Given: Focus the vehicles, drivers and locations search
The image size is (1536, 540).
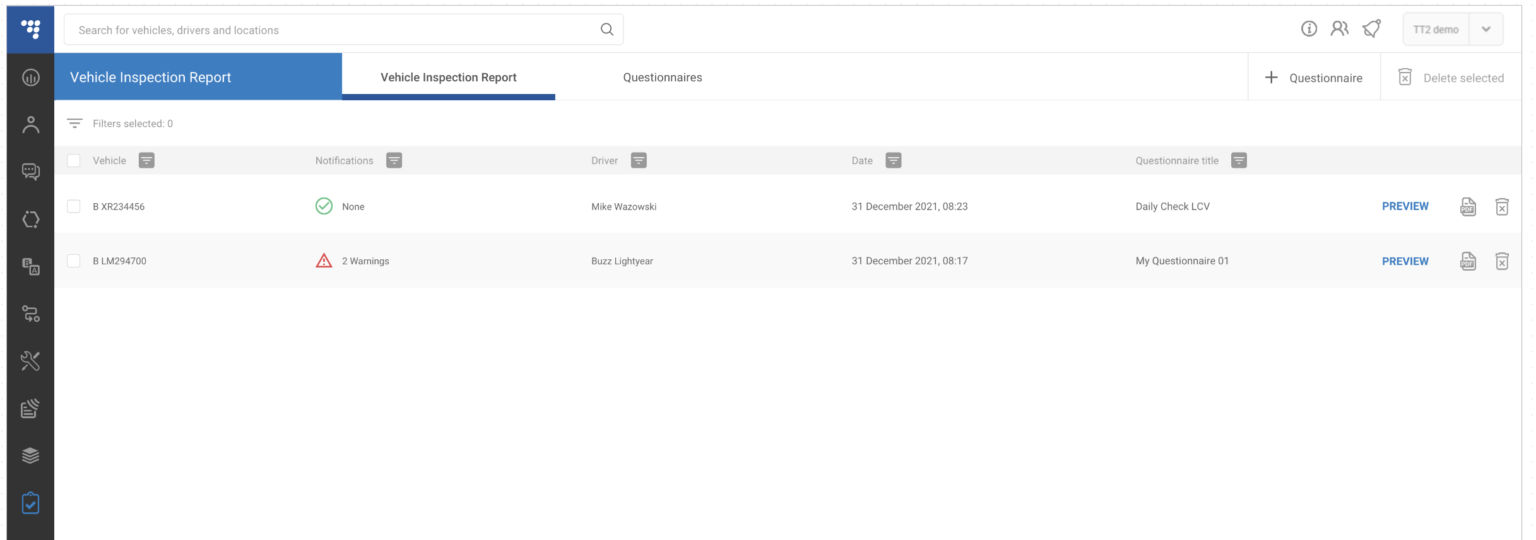Looking at the screenshot, I should (x=343, y=29).
